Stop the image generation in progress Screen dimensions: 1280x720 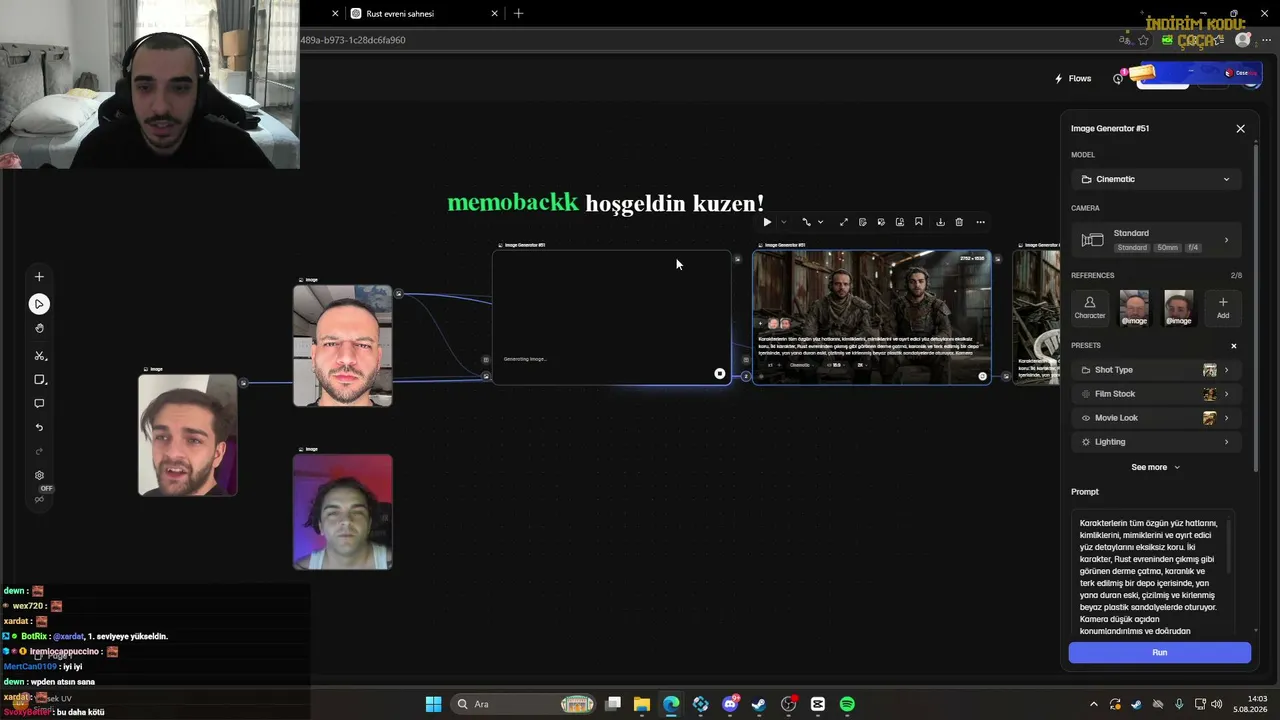pos(720,374)
